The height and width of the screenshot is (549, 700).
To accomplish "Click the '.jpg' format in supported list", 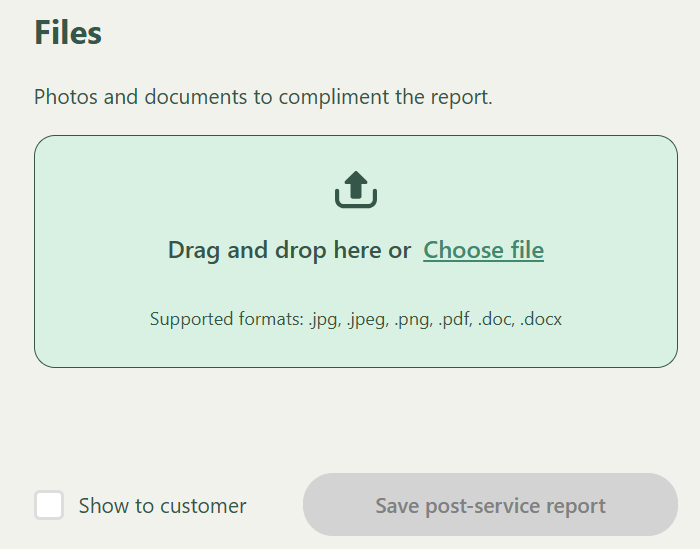I will (324, 319).
